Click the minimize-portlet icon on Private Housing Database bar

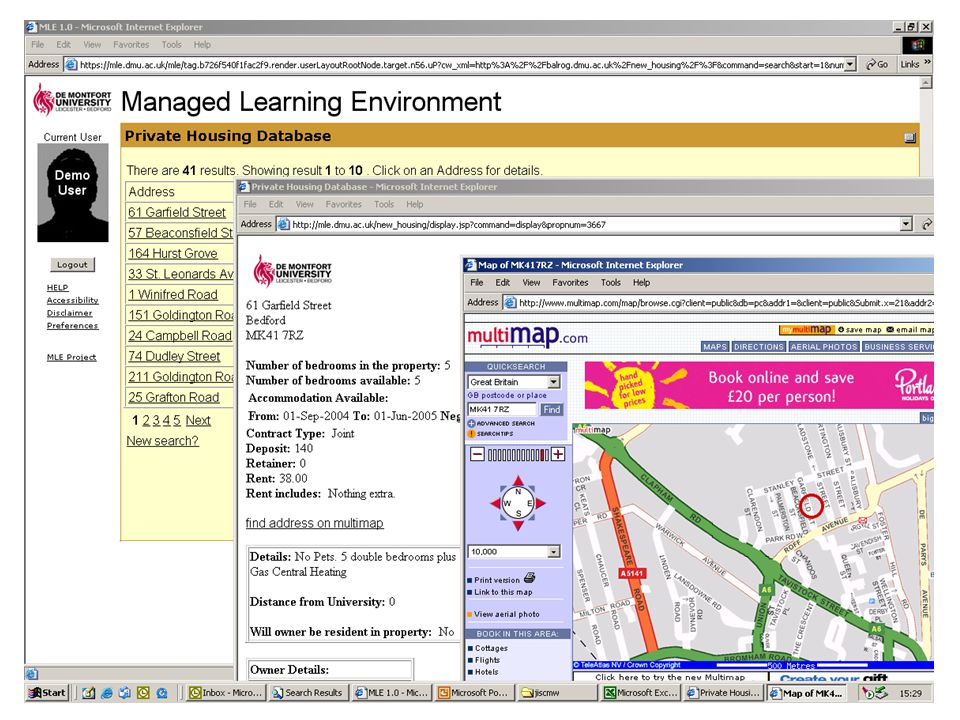click(x=910, y=137)
